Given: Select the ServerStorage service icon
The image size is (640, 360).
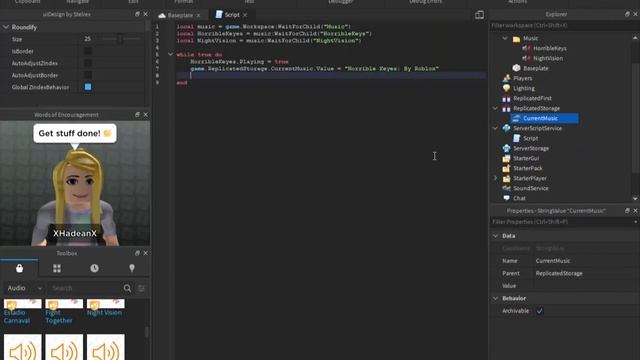Looking at the screenshot, I should pyautogui.click(x=507, y=148).
